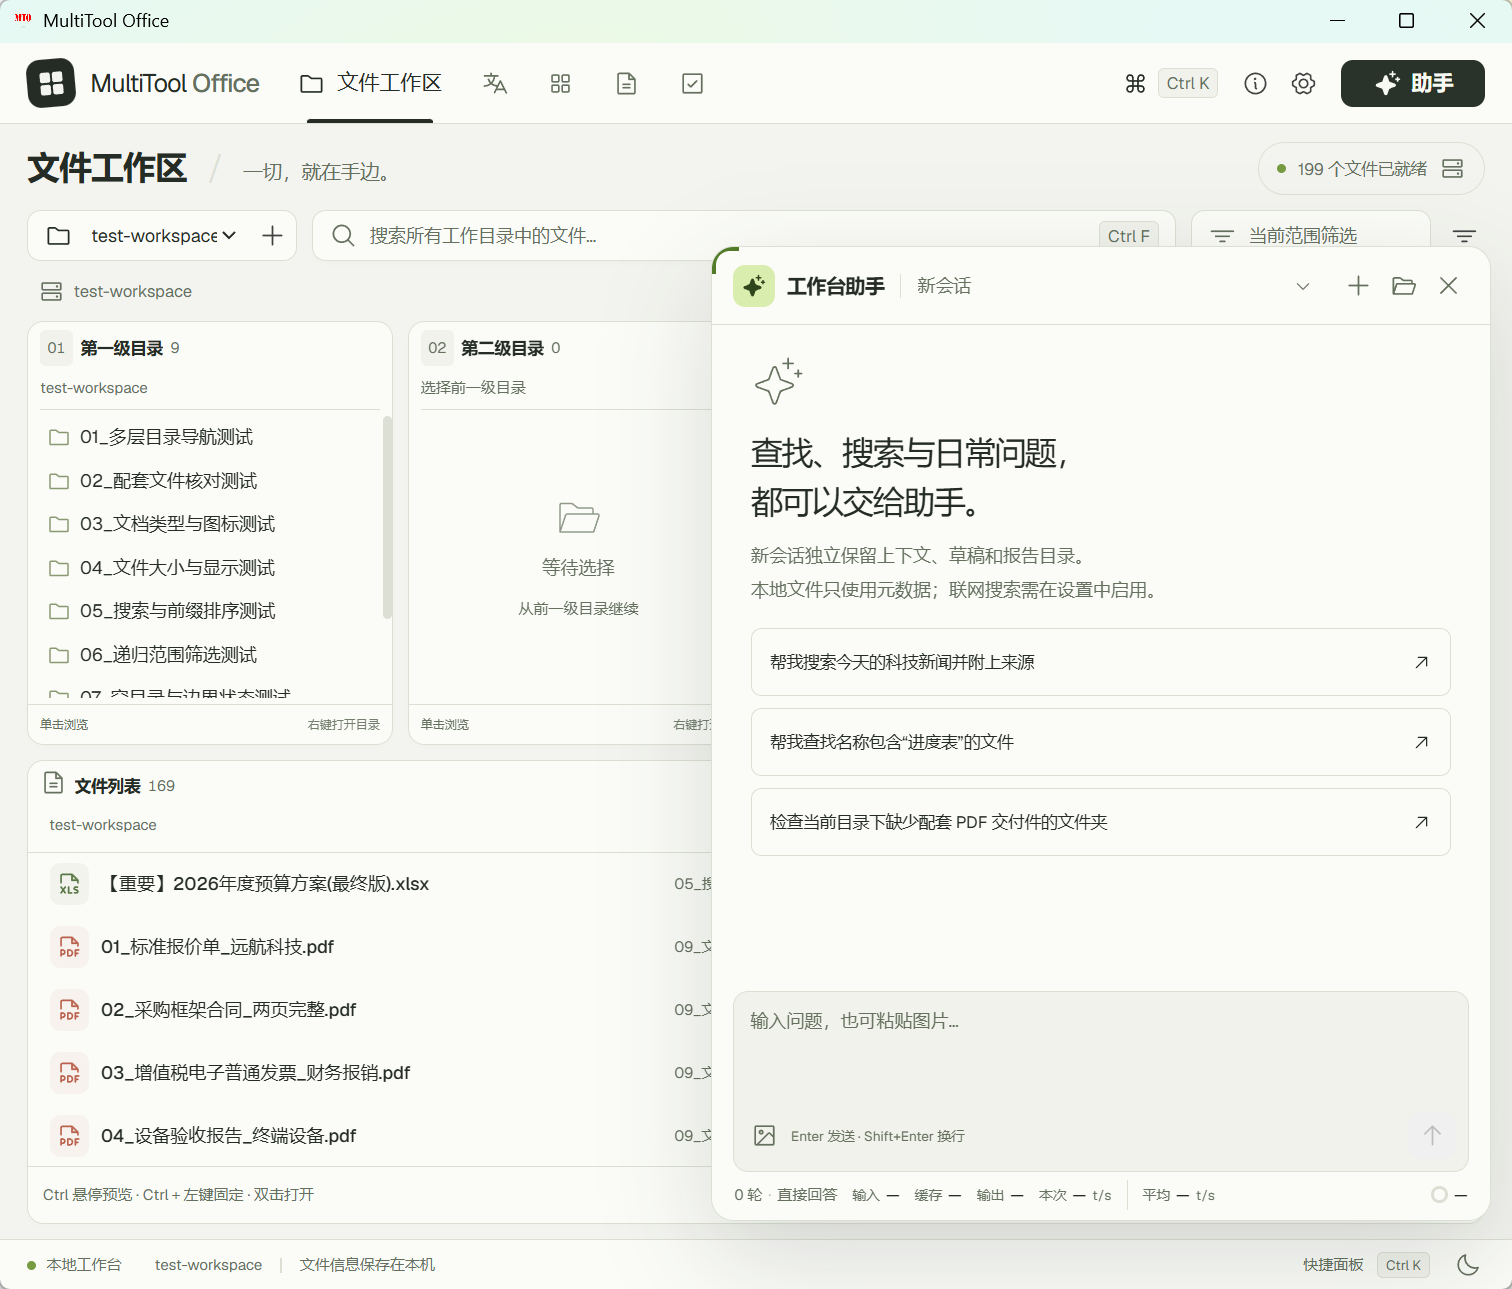
Task: Add a new workspace with plus icon
Action: pyautogui.click(x=272, y=236)
